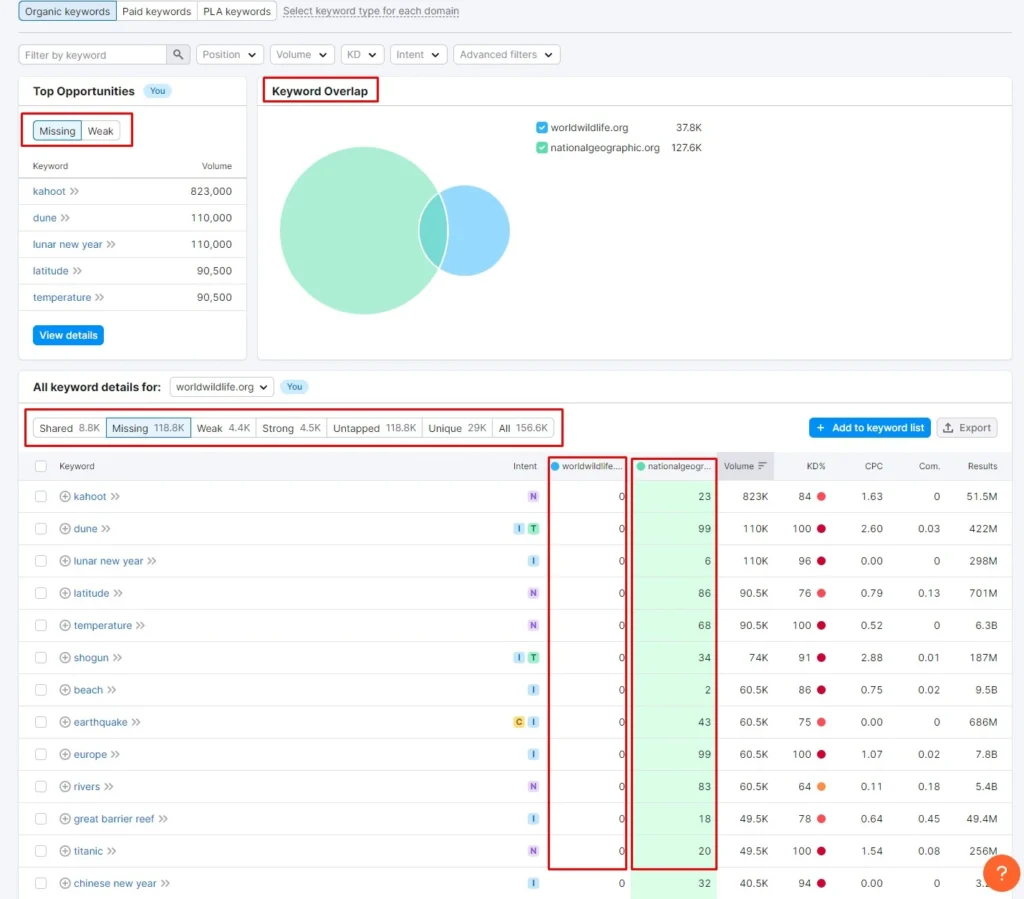Viewport: 1024px width, 899px height.
Task: Click the double-arrow icon after earthquake
Action: (x=136, y=721)
